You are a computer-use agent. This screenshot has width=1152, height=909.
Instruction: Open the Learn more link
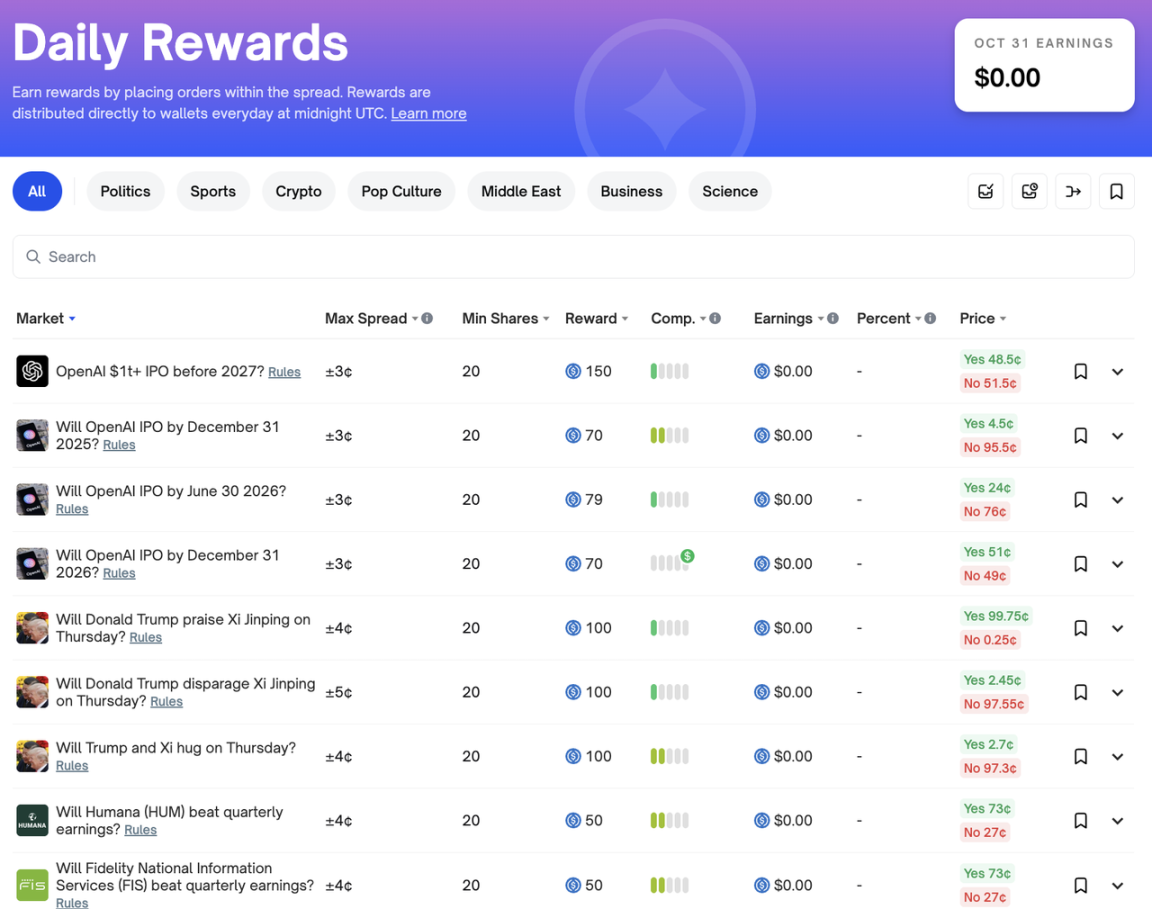click(x=428, y=114)
